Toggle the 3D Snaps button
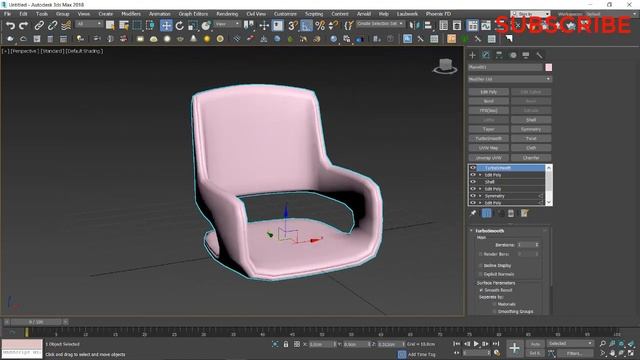640x360 pixels. click(292, 26)
